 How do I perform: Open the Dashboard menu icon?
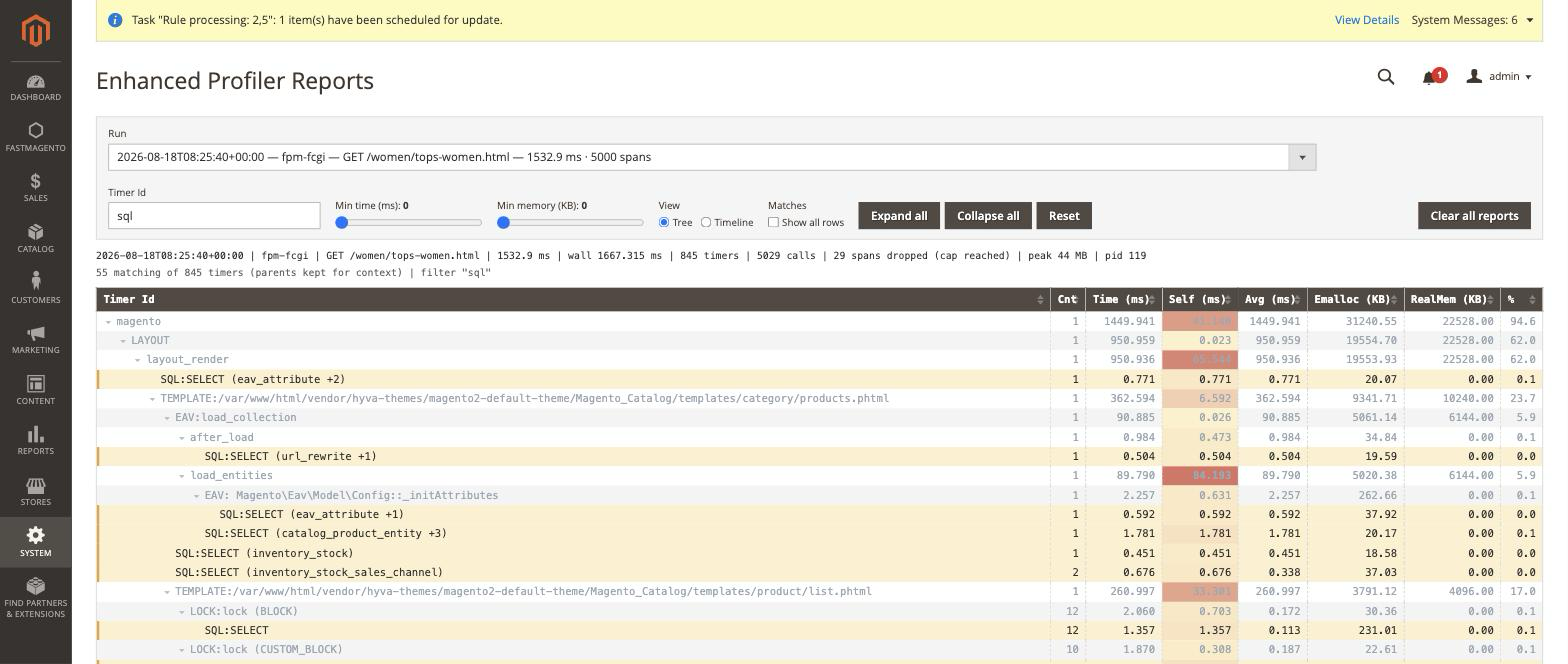click(35, 81)
